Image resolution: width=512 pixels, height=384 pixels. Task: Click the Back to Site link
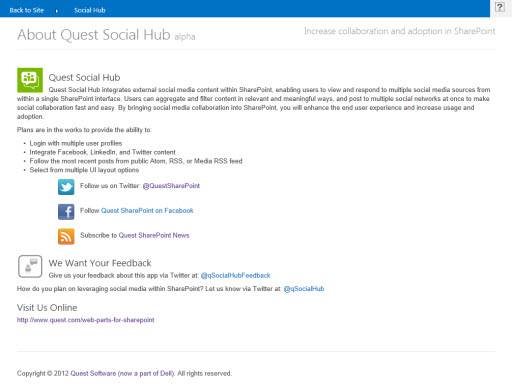[27, 10]
